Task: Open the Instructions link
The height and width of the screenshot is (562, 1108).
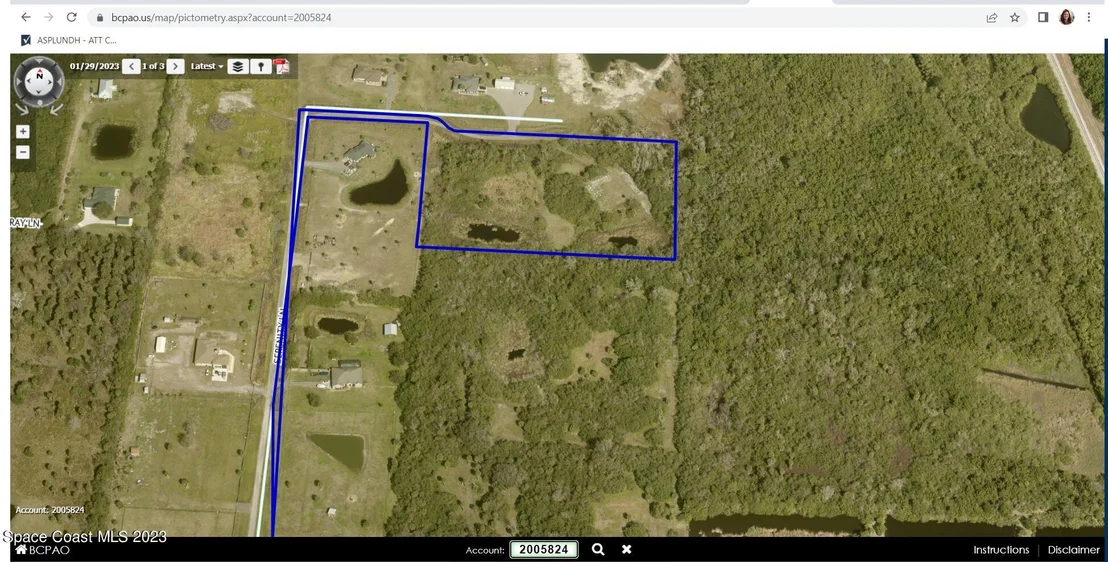Action: pos(1001,549)
